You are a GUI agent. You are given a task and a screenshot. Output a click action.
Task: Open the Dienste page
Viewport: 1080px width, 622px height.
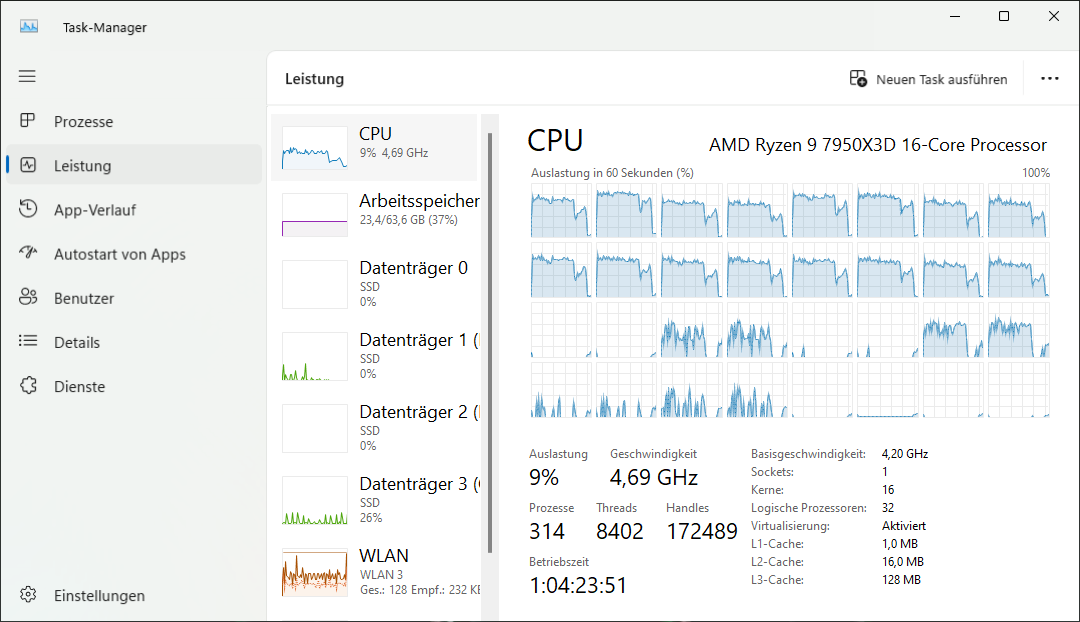tap(134, 386)
